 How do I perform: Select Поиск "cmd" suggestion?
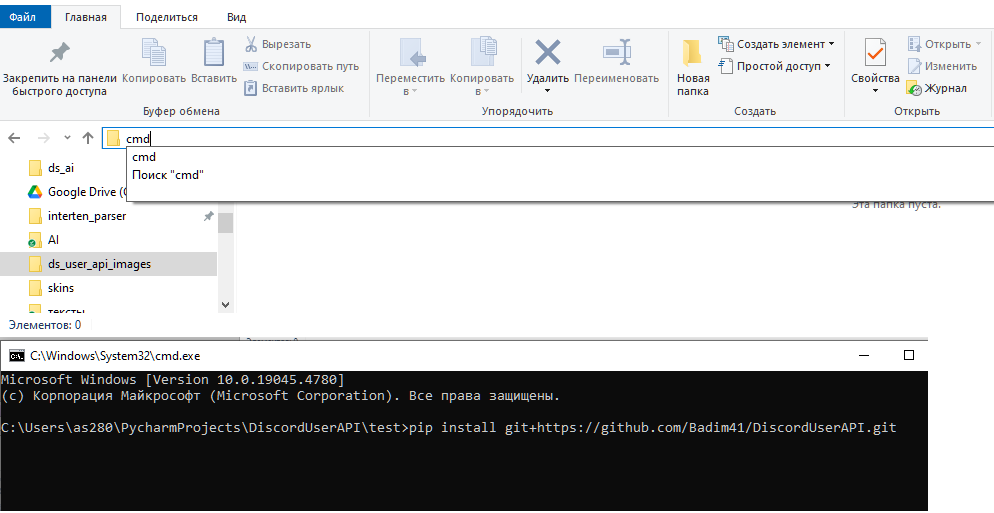click(167, 174)
